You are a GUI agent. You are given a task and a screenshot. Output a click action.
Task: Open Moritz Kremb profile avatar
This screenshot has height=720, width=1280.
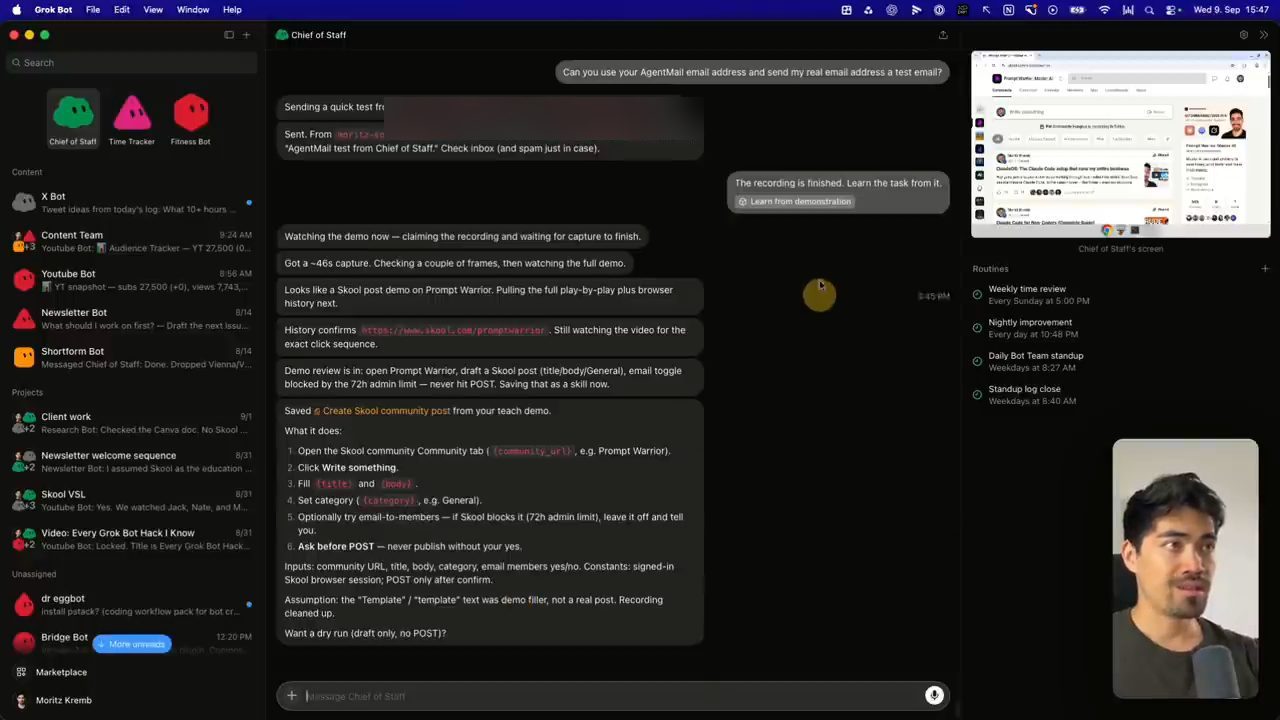point(21,701)
